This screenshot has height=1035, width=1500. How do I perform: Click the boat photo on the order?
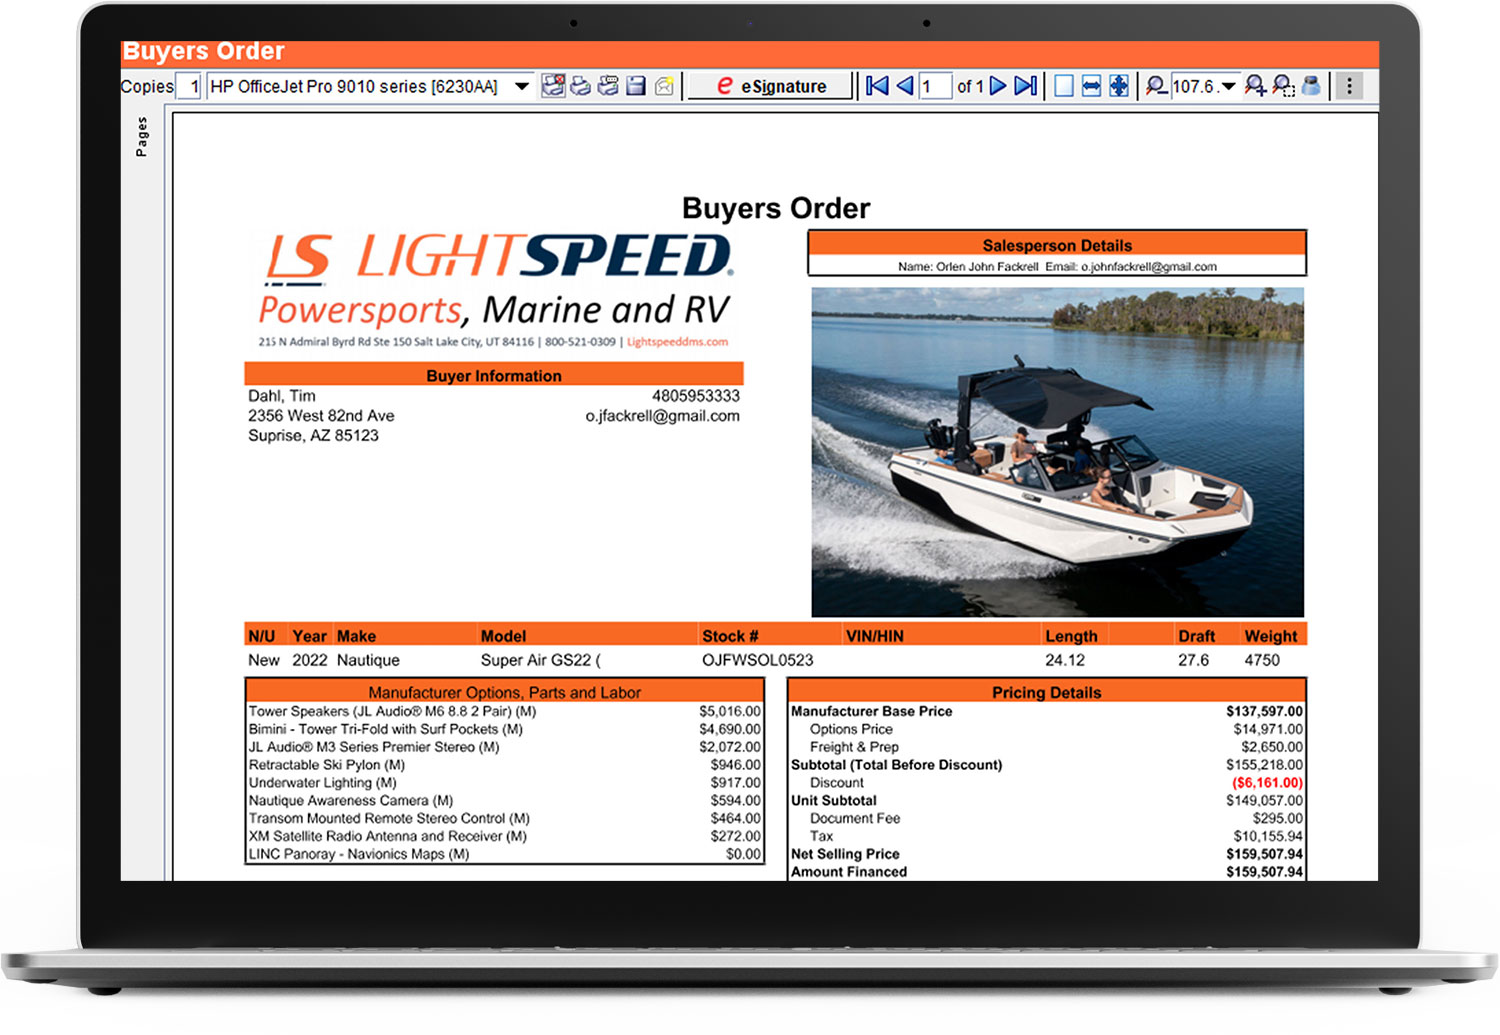tap(1057, 452)
